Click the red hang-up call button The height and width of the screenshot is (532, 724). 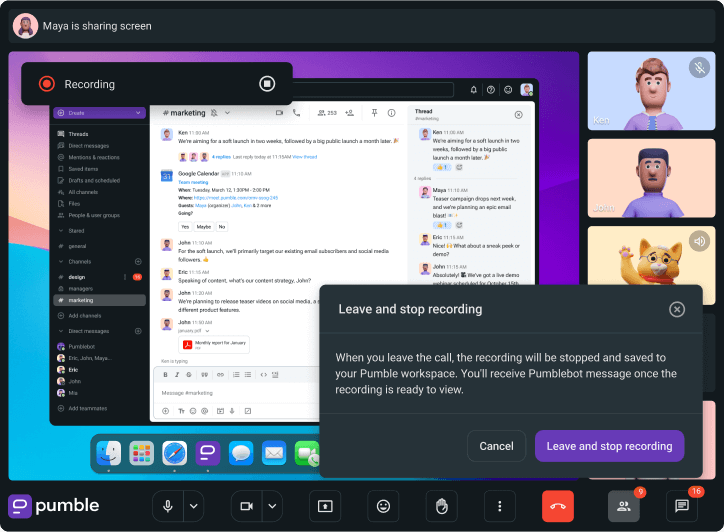[x=558, y=506]
